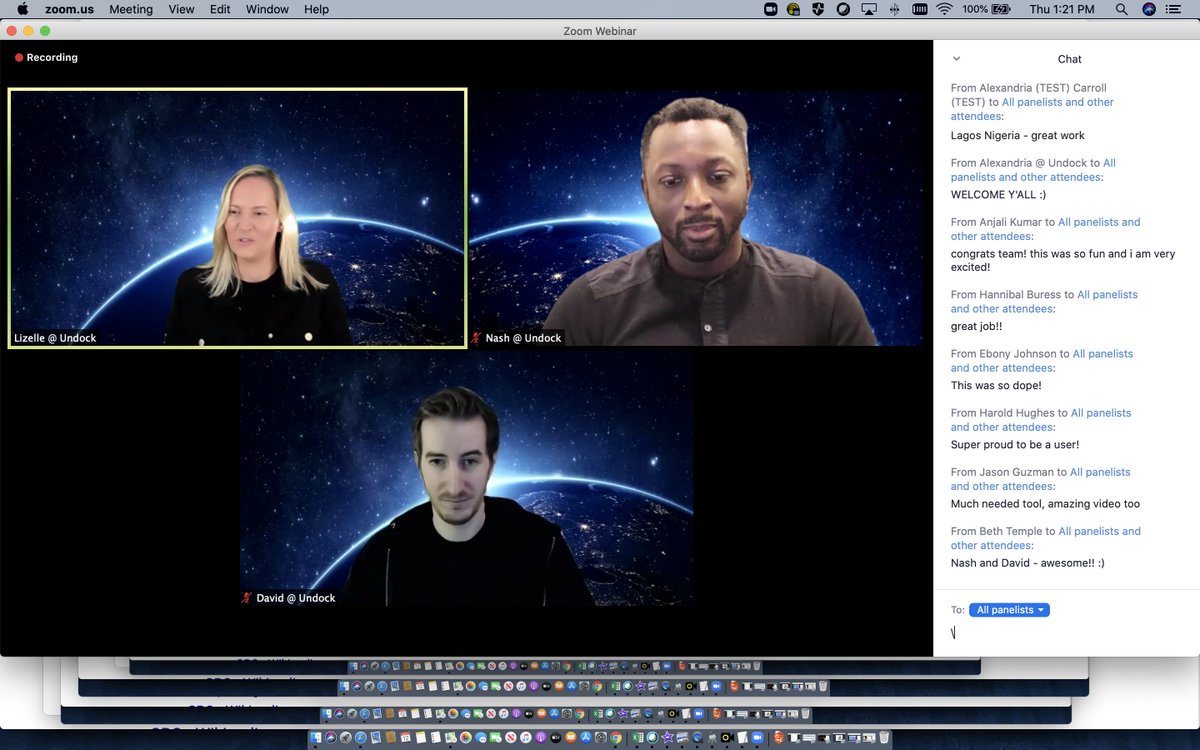Select David @ Undock video tile
The width and height of the screenshot is (1200, 750).
click(x=466, y=478)
